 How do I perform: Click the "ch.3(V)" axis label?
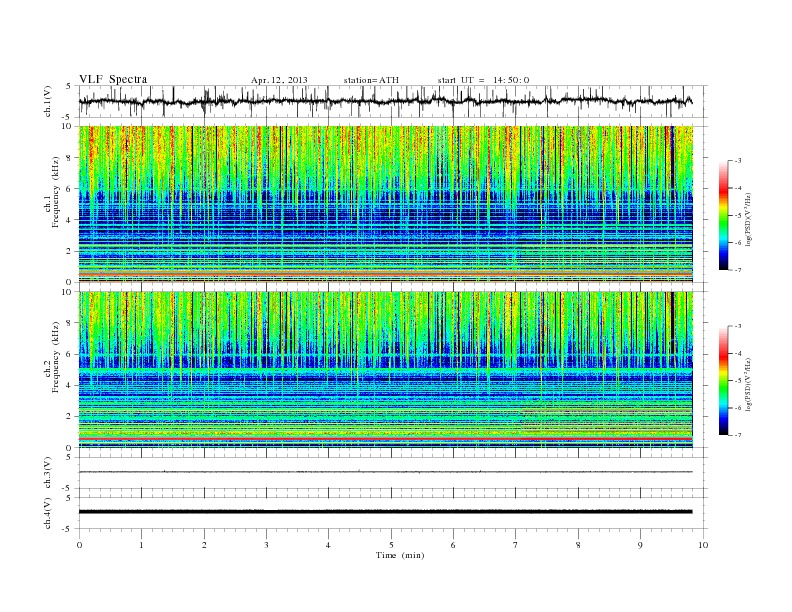click(x=48, y=473)
